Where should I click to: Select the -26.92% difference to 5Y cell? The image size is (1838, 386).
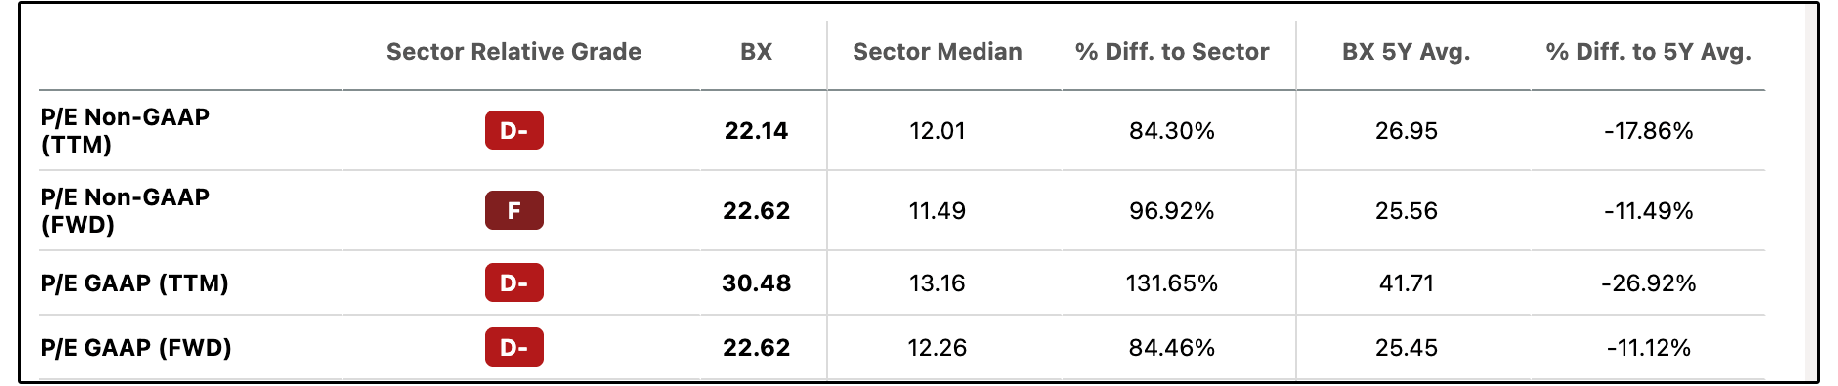coord(1649,283)
